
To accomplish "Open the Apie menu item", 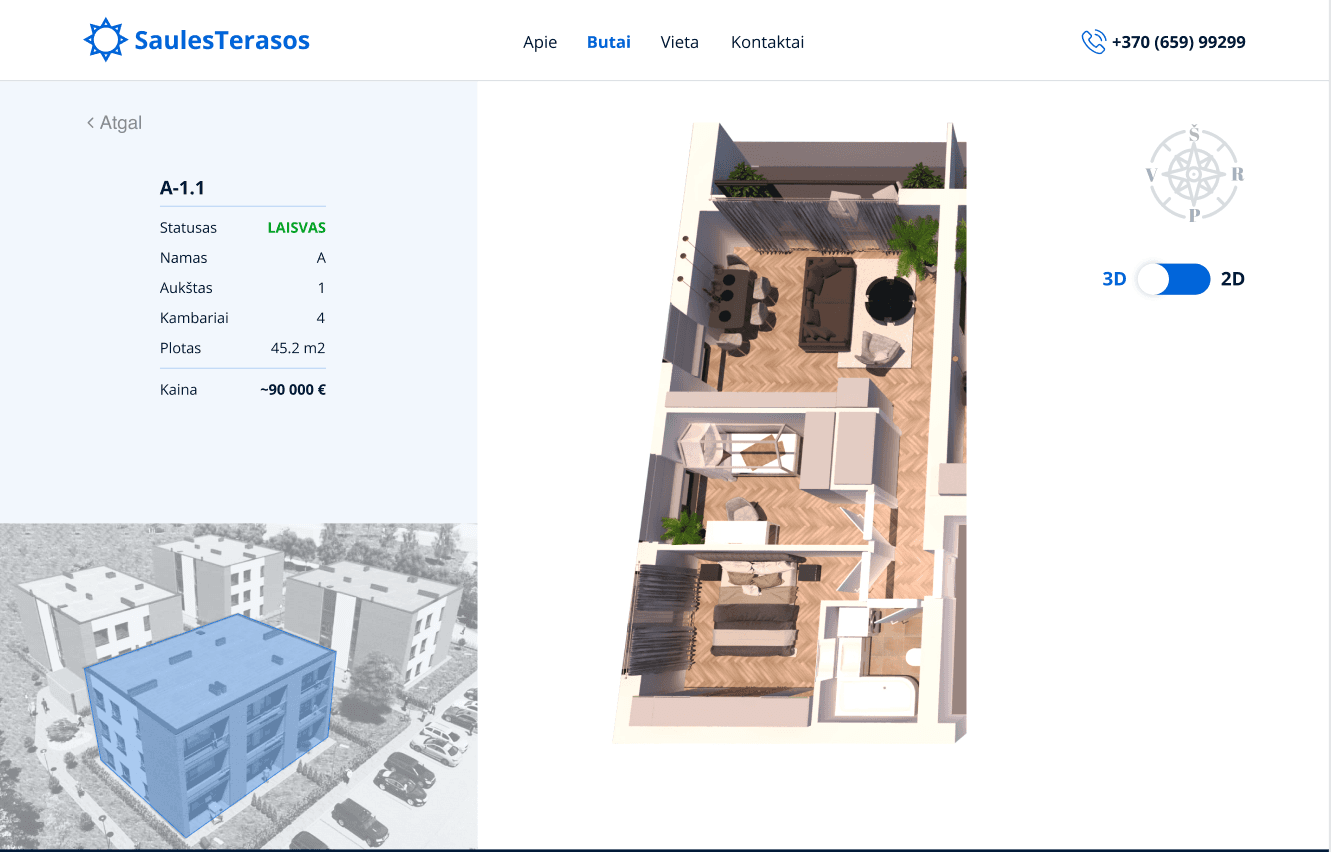I will 540,42.
